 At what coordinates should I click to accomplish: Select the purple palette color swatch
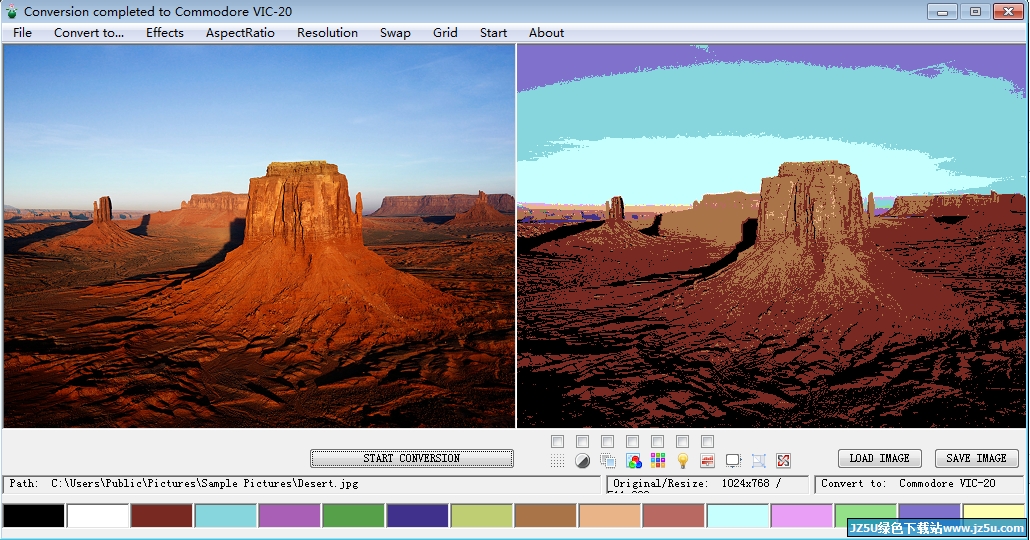[x=290, y=516]
